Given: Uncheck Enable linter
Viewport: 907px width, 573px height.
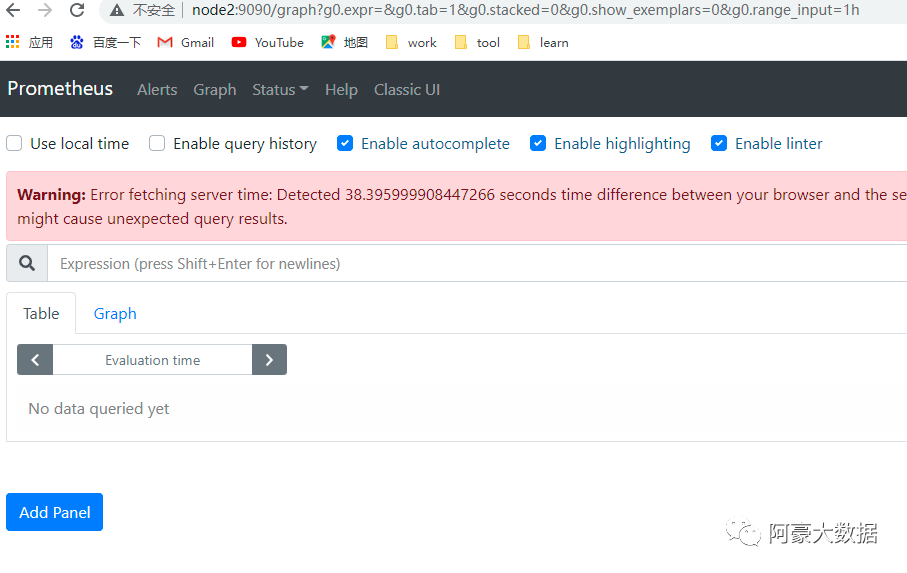Looking at the screenshot, I should tap(719, 143).
